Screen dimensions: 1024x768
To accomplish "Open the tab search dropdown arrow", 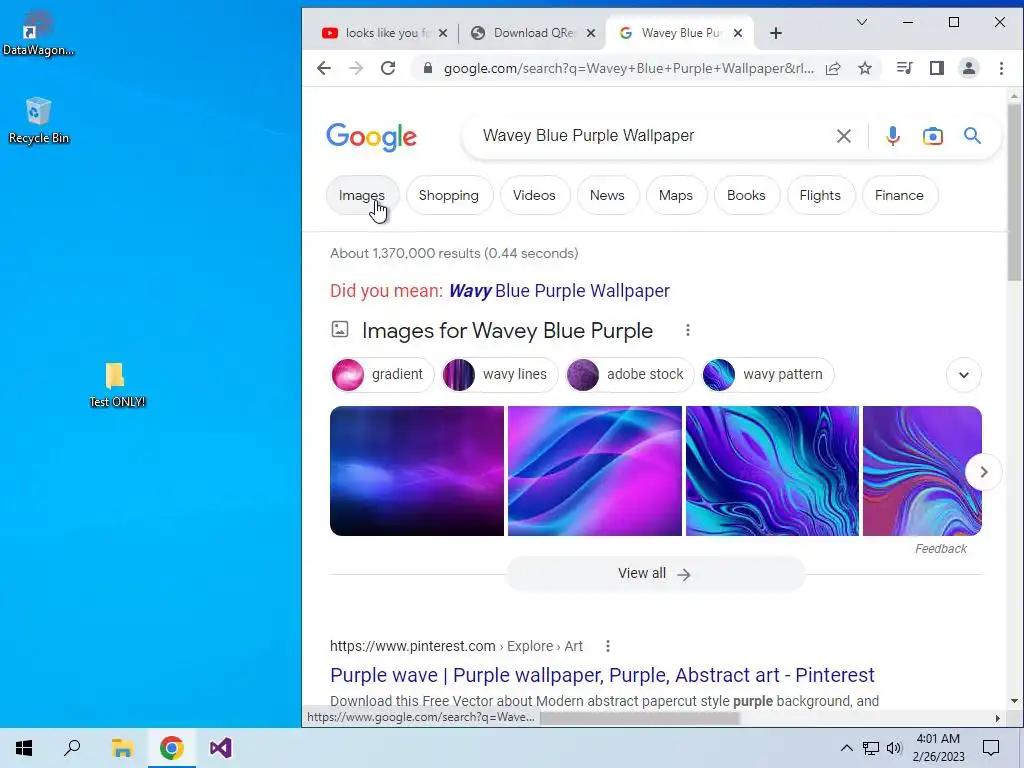I will 862,22.
